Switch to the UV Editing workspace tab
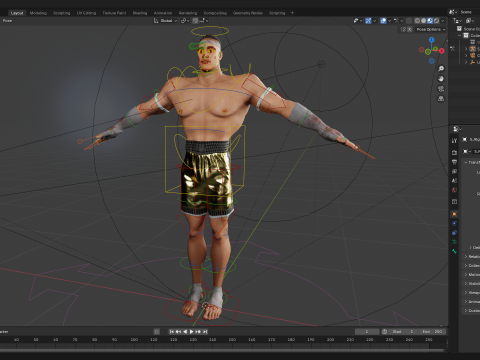Image resolution: width=480 pixels, height=360 pixels. tap(86, 13)
